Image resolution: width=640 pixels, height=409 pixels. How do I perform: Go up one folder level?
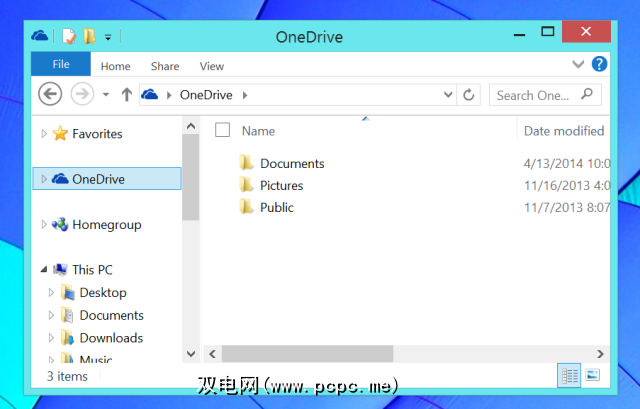[127, 95]
